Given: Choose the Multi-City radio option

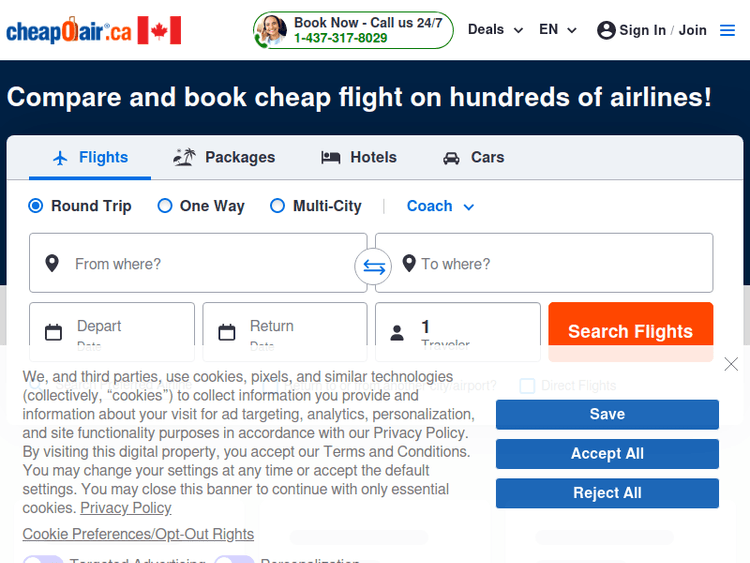Looking at the screenshot, I should (278, 206).
